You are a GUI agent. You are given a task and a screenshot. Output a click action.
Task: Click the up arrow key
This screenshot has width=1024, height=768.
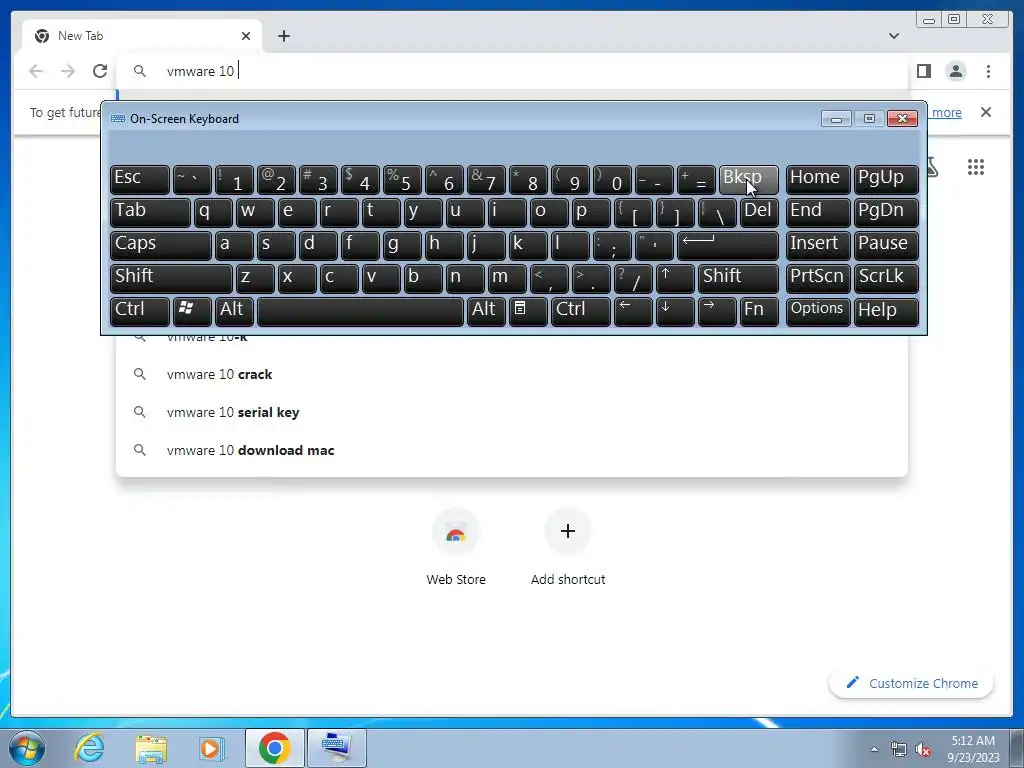coord(675,278)
